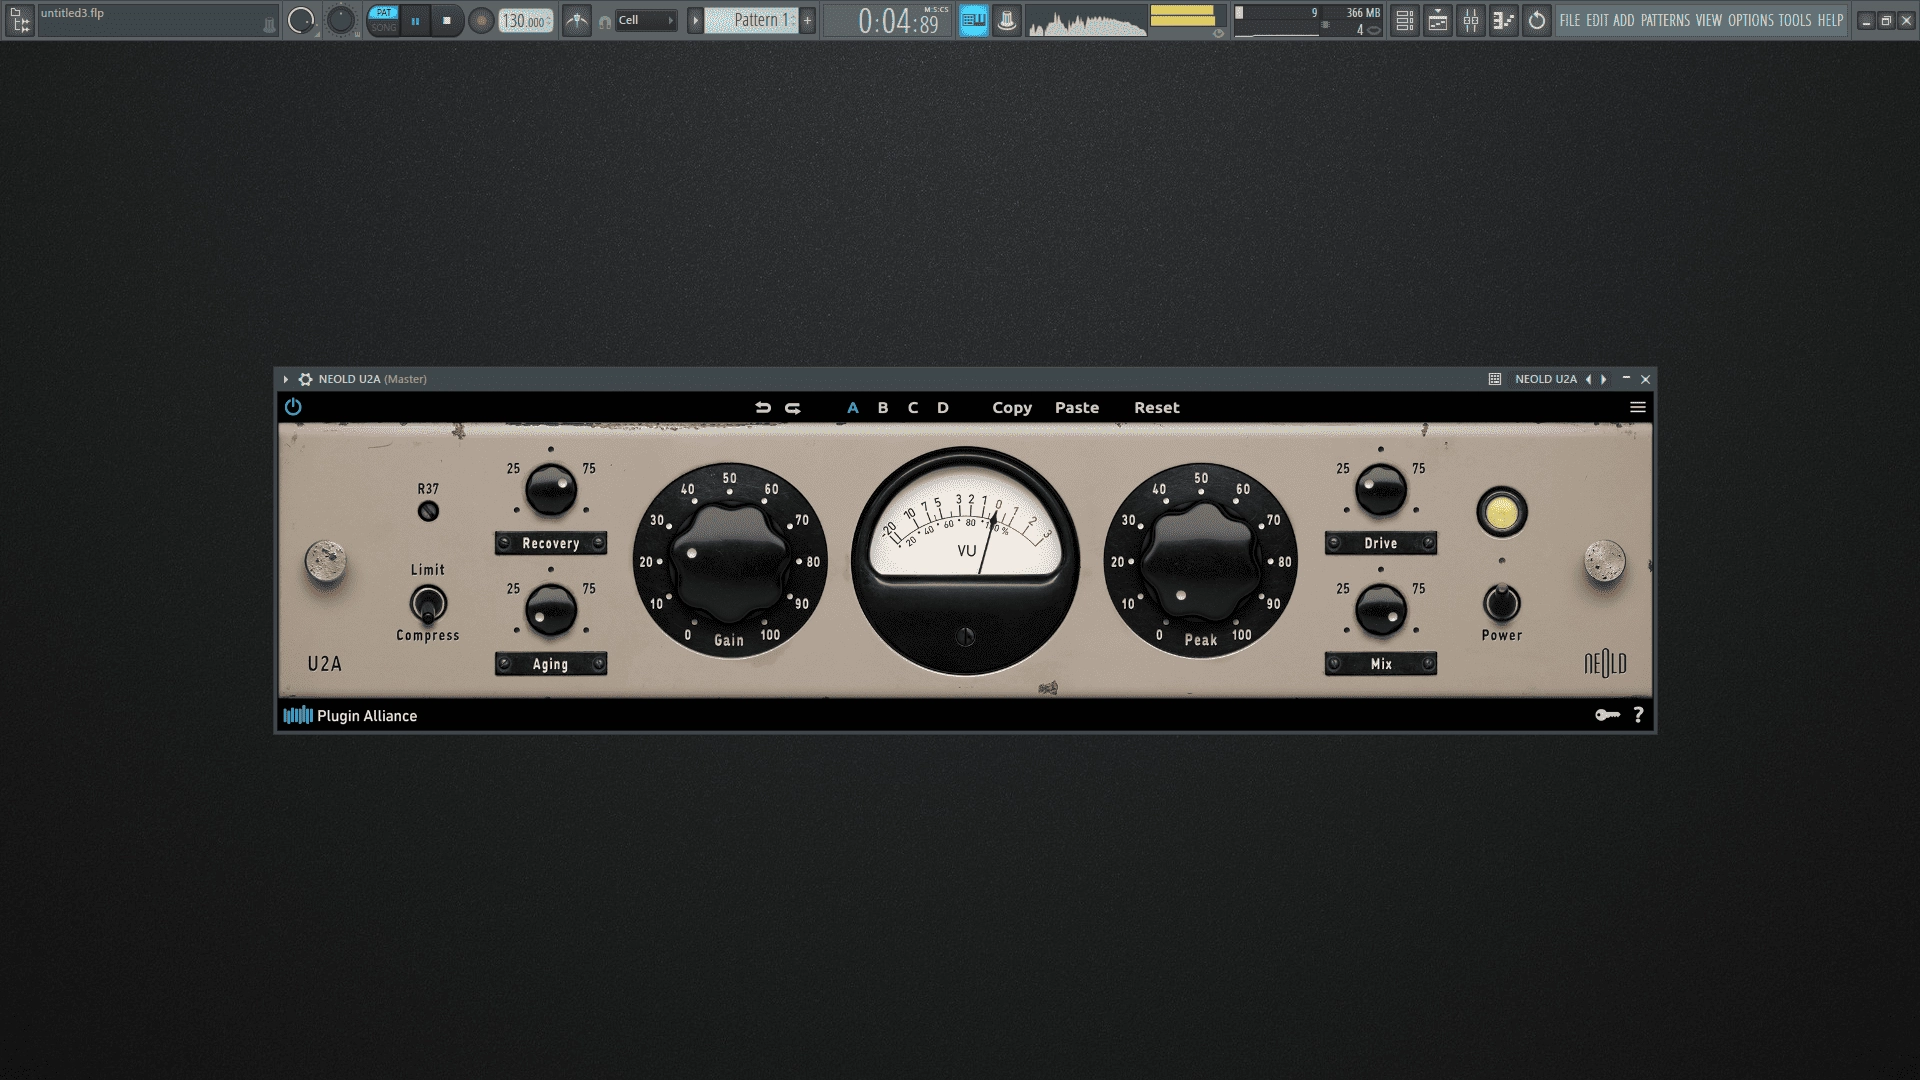Select settings bank C
The image size is (1920, 1080).
coord(913,408)
